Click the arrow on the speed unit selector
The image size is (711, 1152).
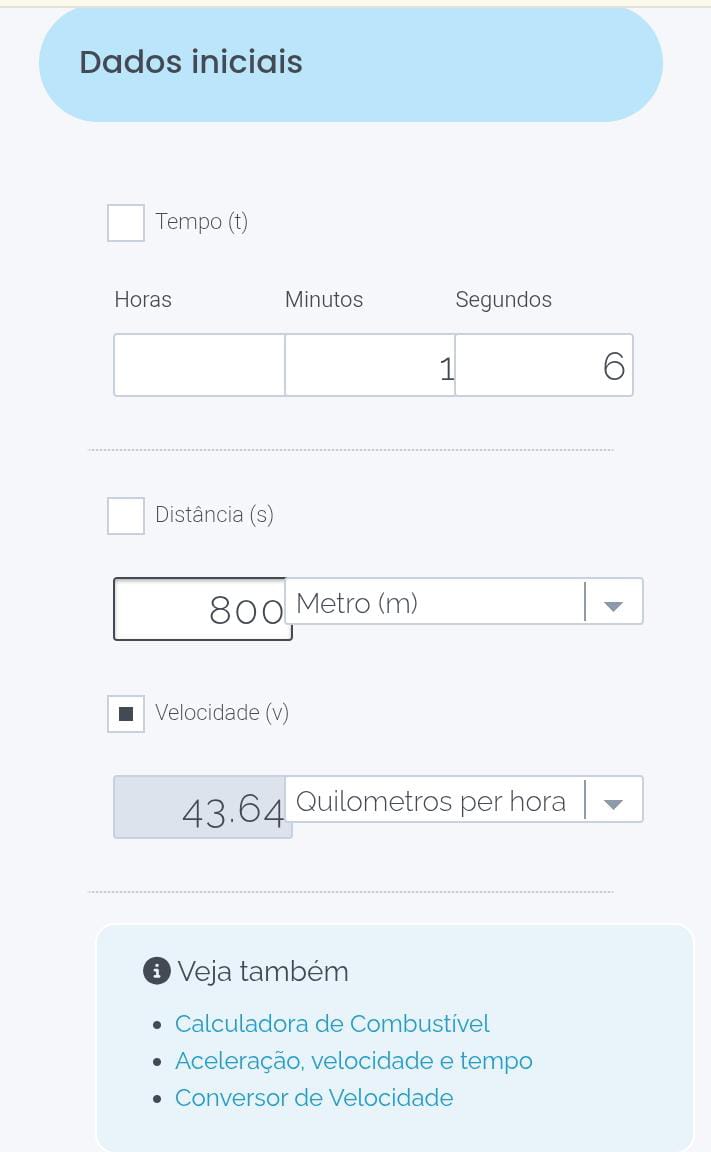pos(614,802)
